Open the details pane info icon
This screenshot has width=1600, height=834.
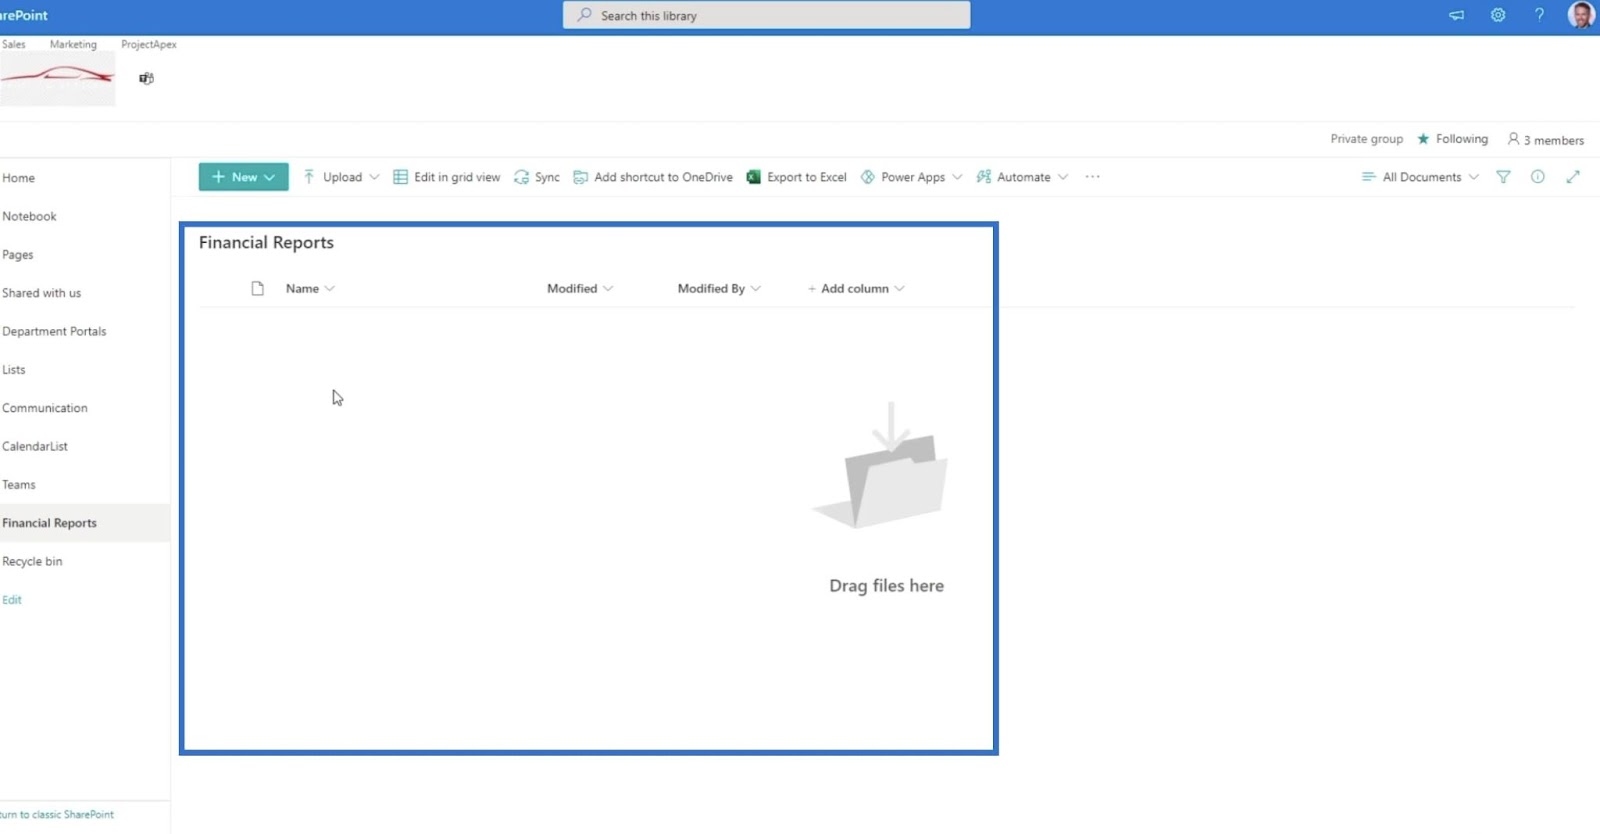click(1537, 177)
